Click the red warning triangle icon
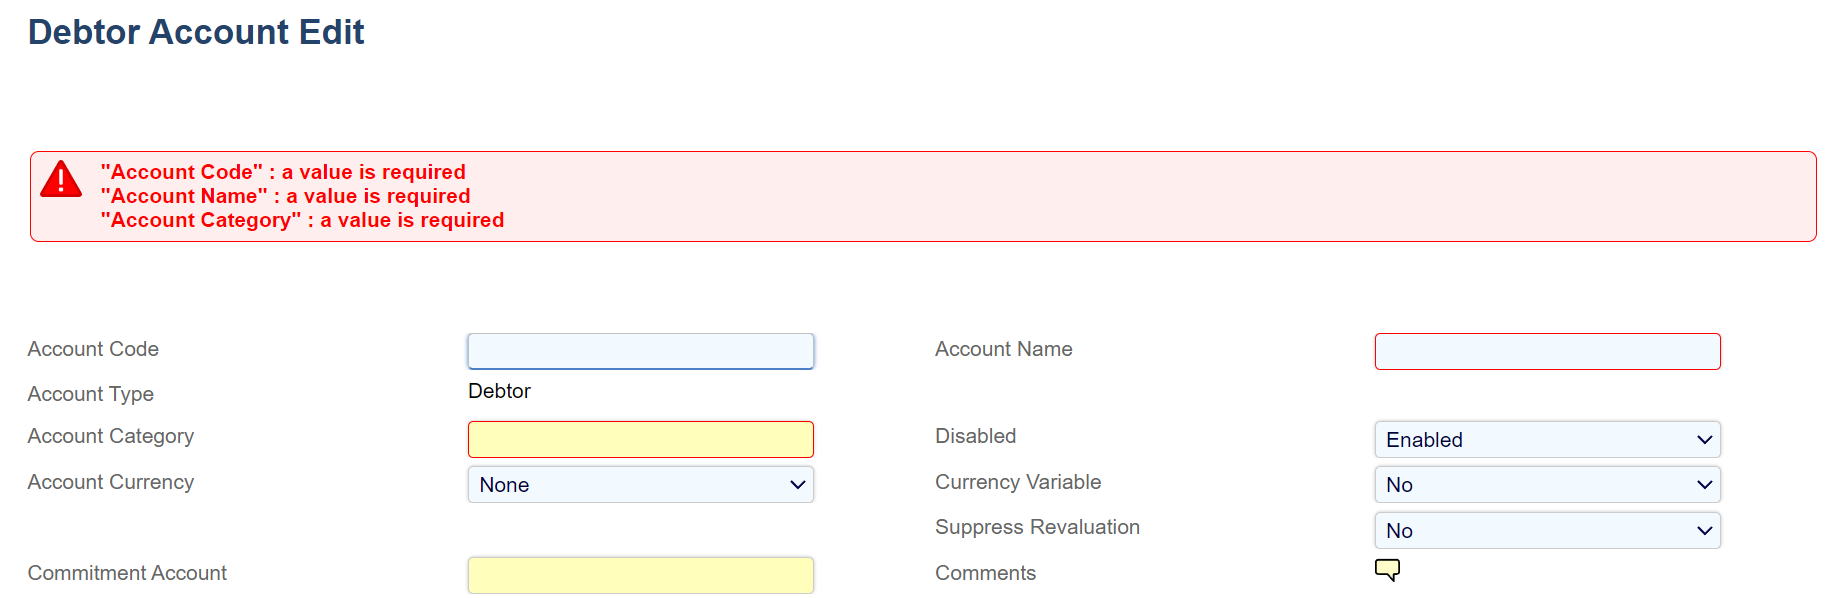The image size is (1848, 598). (x=61, y=180)
